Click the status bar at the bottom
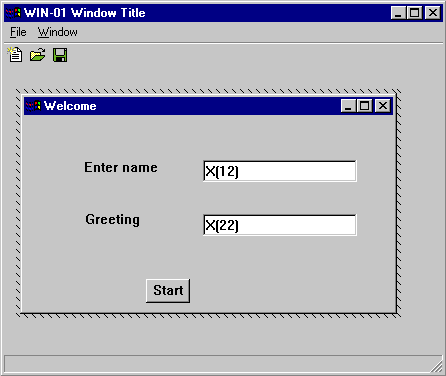The image size is (446, 376). 223,364
